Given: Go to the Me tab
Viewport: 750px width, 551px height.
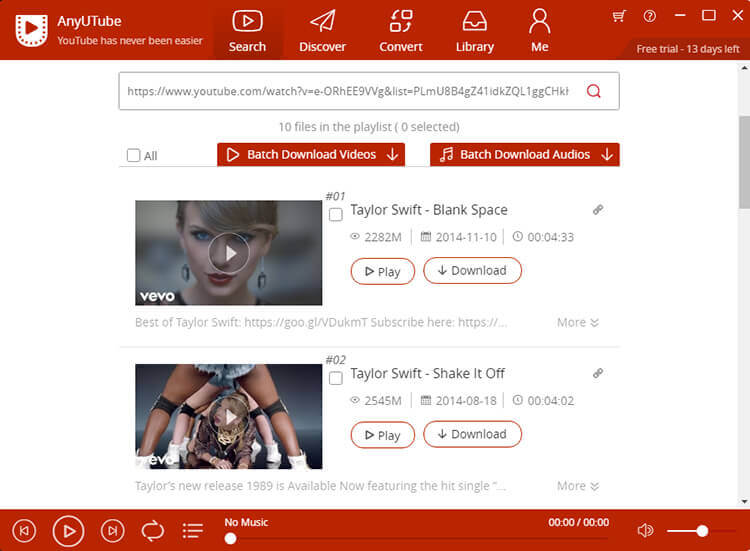Looking at the screenshot, I should coord(540,31).
